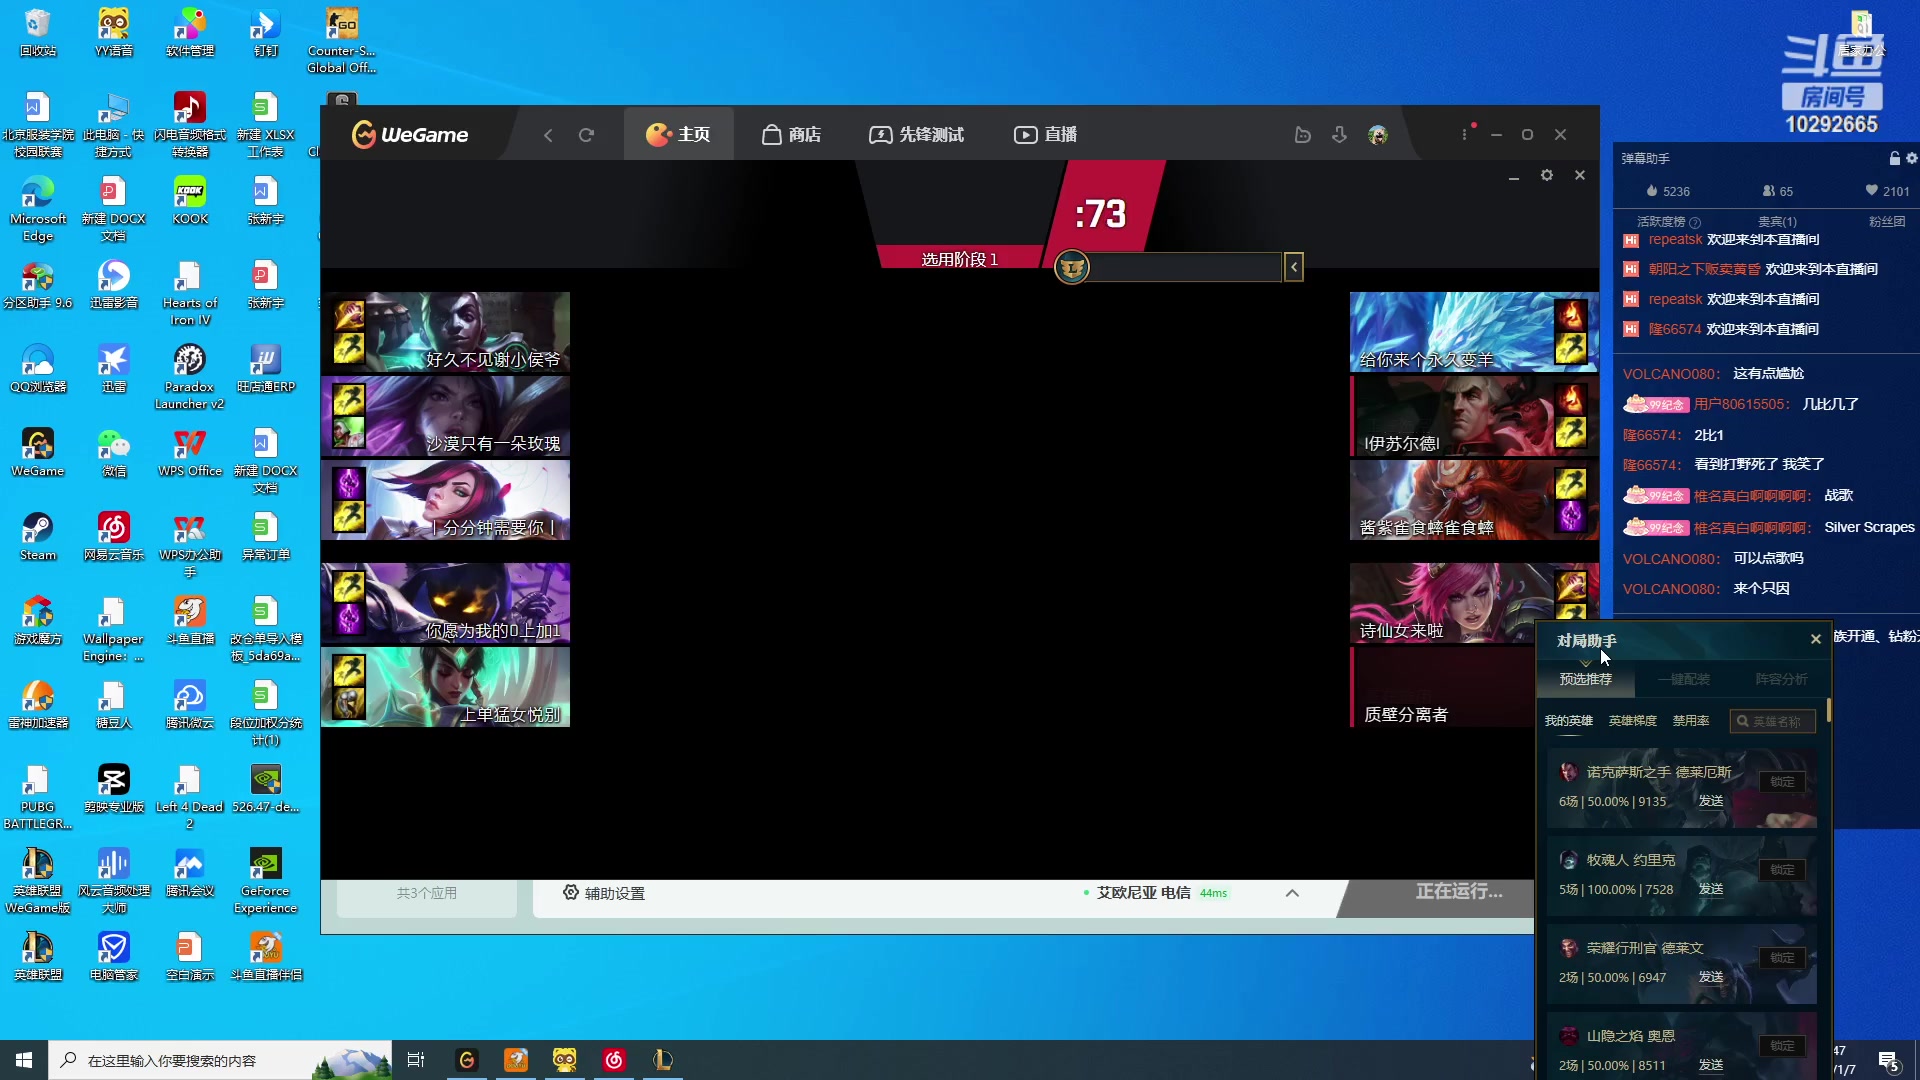Viewport: 1920px width, 1080px height.
Task: Open the WeGame user avatar menu
Action: (1378, 135)
